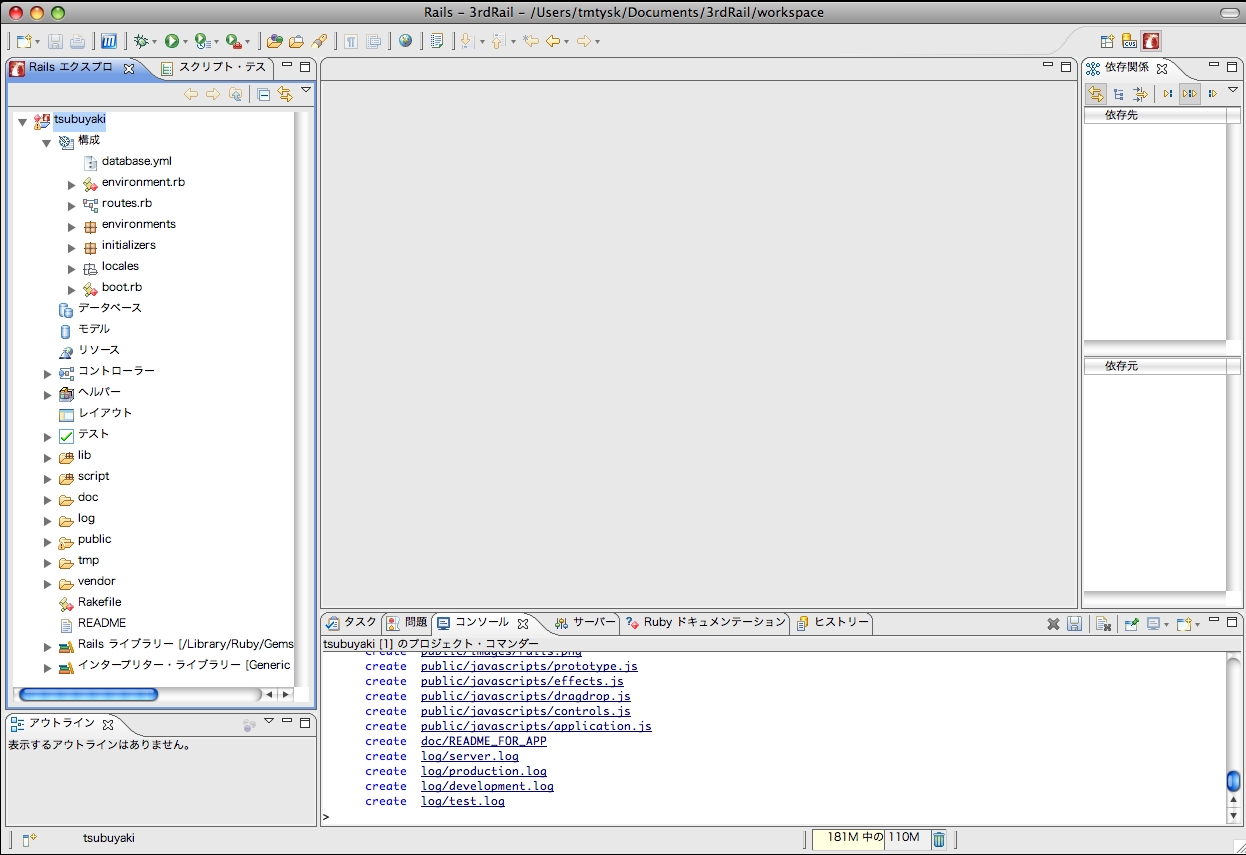The image size is (1246, 855).
Task: Toggle dependency arrows icon in 依存関係 view
Action: pos(1096,93)
